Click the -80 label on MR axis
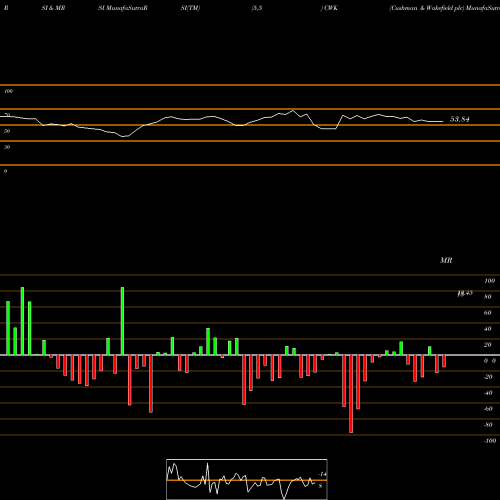Screen dimensions: 500x500 coord(488,425)
